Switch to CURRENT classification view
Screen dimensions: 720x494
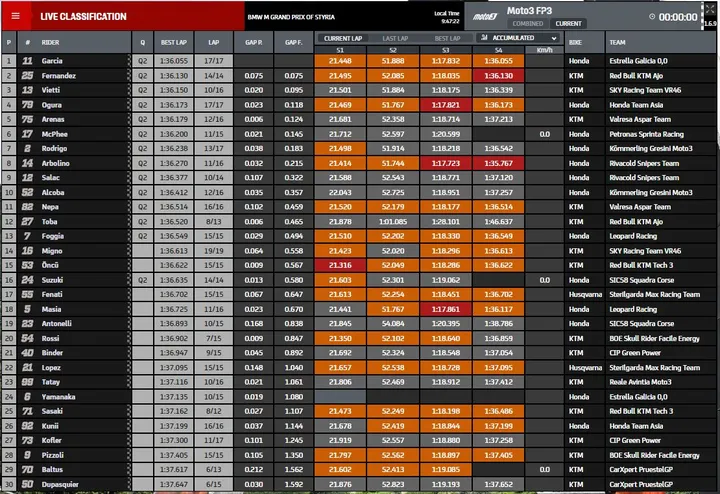pos(568,23)
